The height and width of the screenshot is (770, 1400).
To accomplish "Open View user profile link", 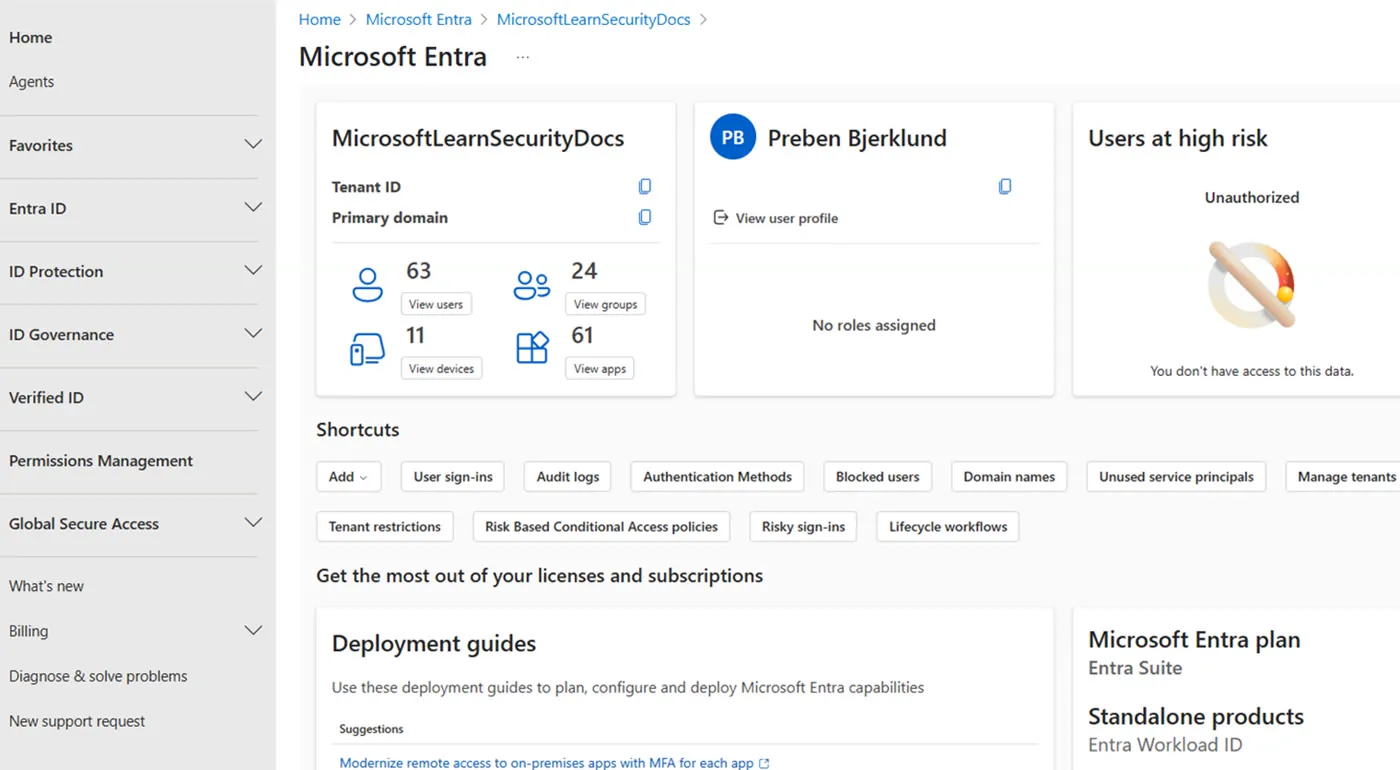I will coord(776,218).
